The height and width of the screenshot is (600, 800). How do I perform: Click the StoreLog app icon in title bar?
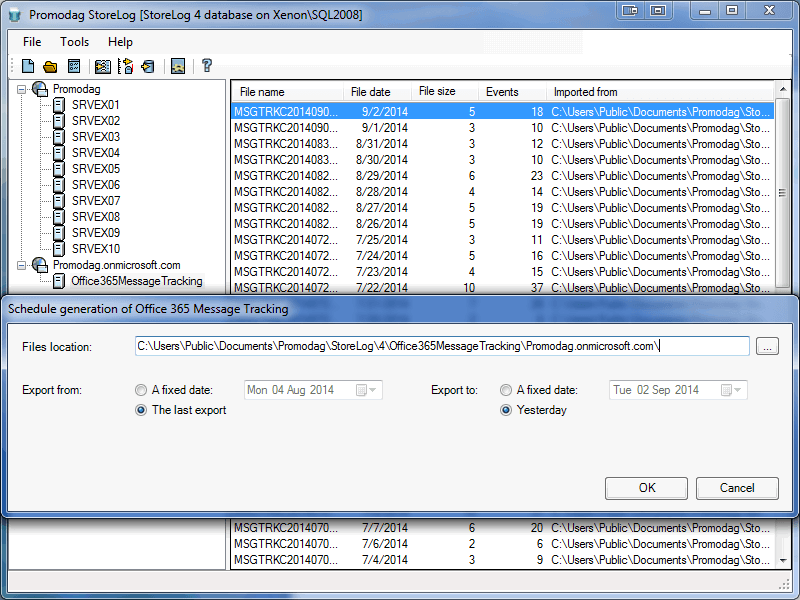click(x=15, y=15)
